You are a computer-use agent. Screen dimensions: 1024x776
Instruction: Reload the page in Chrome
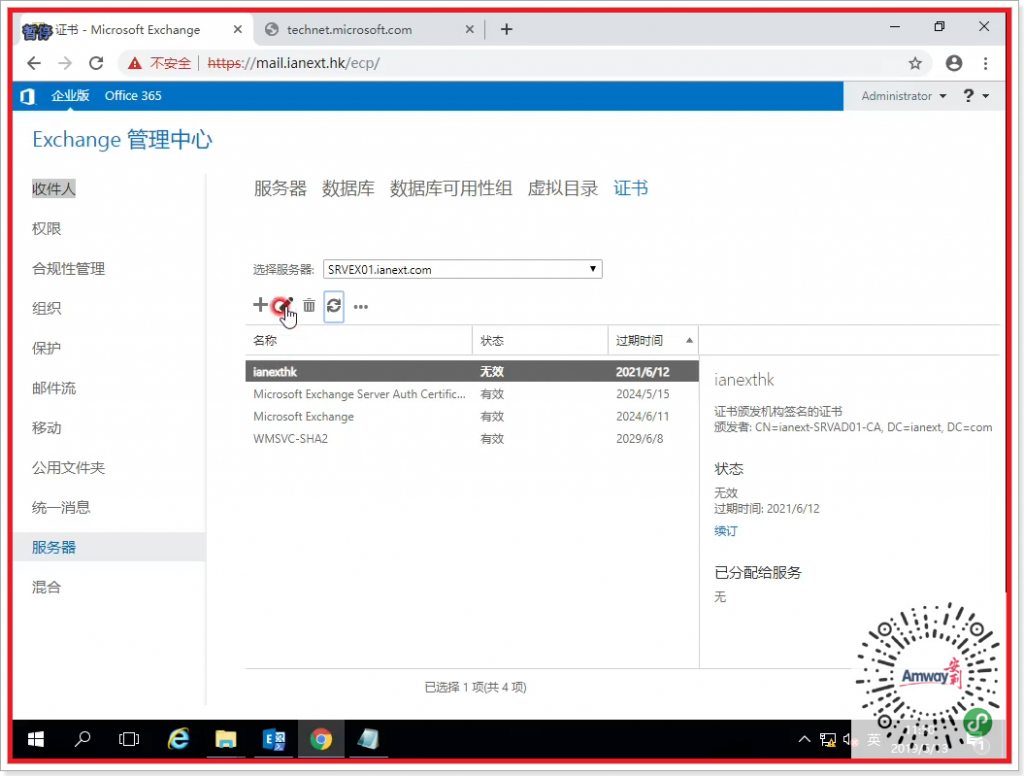pyautogui.click(x=96, y=63)
